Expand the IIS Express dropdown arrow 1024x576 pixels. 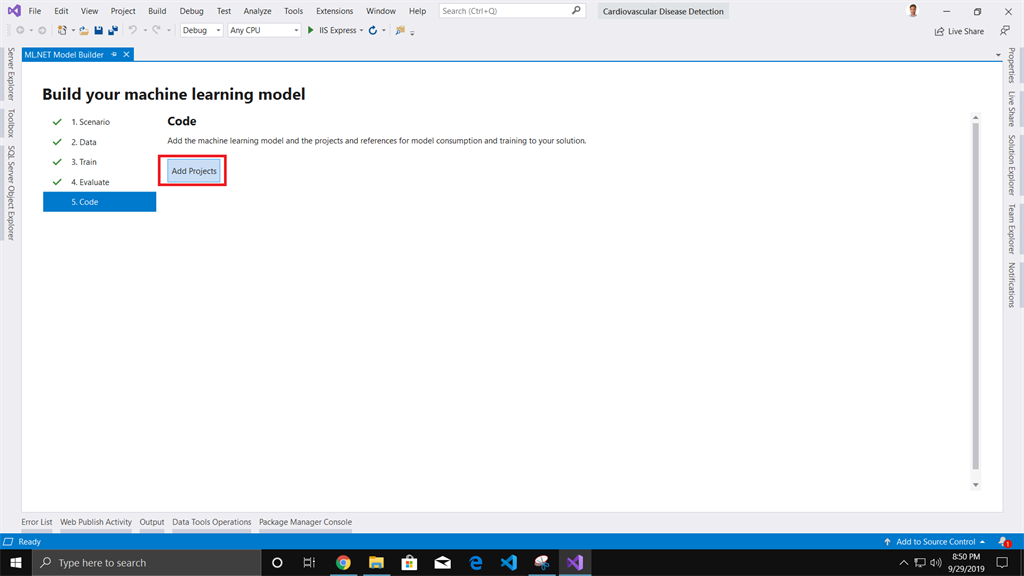tap(361, 30)
